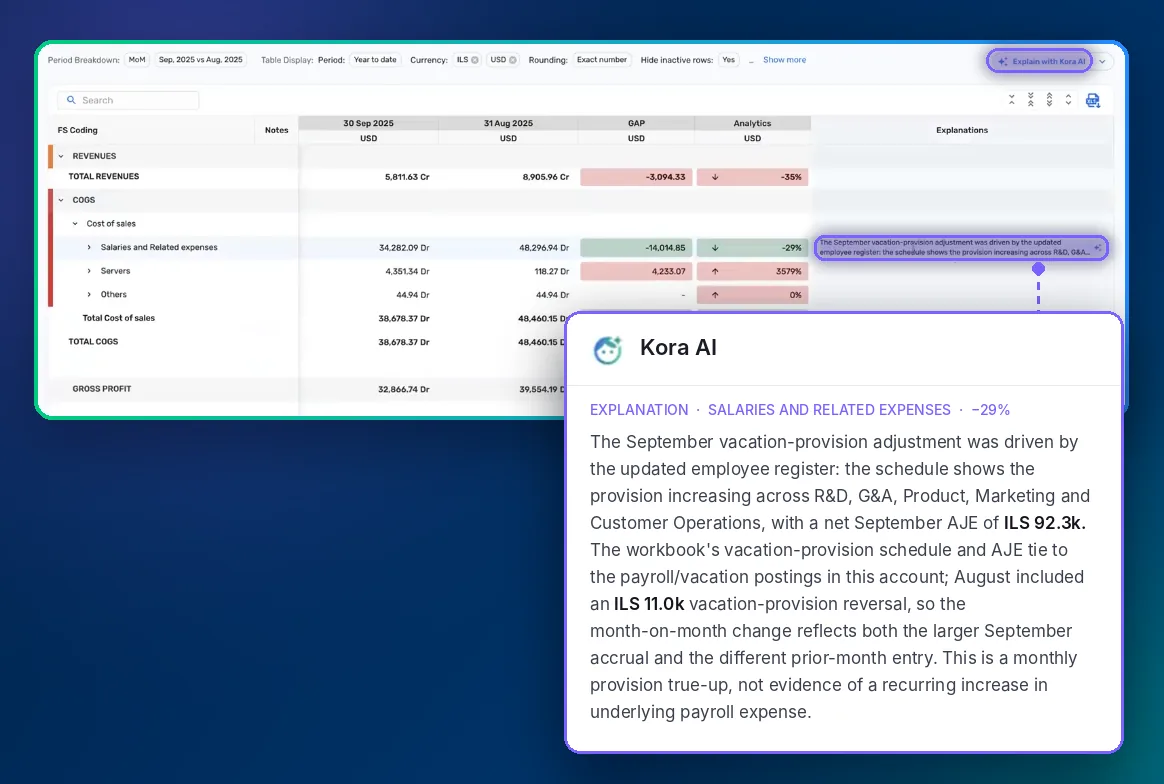Click down arrow in Total Revenues analytics
Screen dimensions: 1164x784
click(x=715, y=177)
